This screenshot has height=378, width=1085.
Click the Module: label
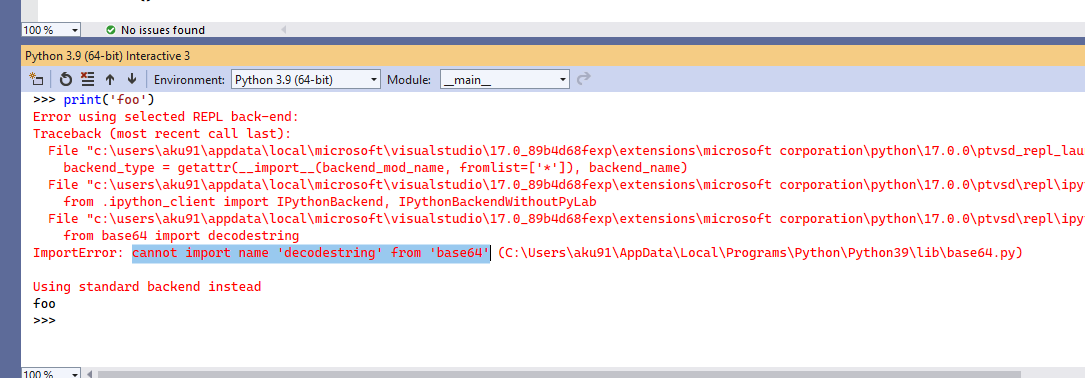(x=410, y=80)
